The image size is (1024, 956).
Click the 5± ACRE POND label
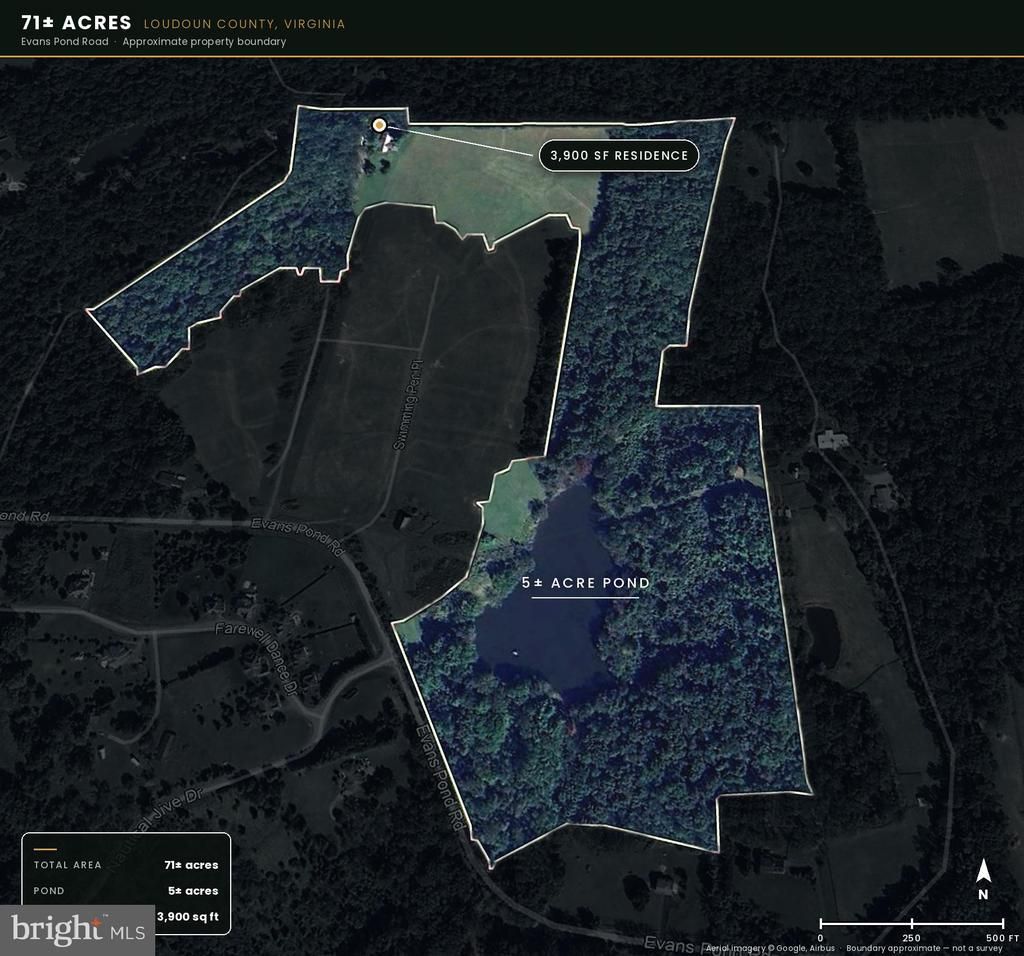pyautogui.click(x=586, y=583)
